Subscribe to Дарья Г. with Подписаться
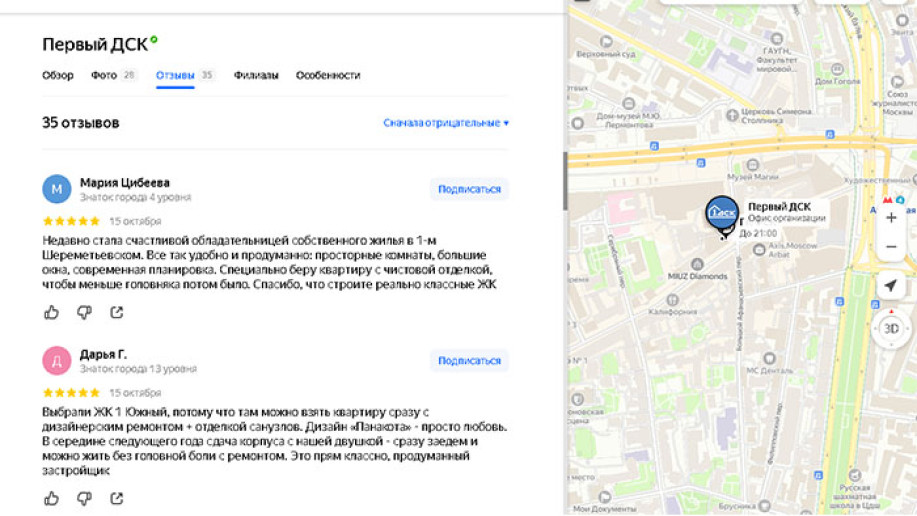The height and width of the screenshot is (516, 917). click(x=470, y=360)
